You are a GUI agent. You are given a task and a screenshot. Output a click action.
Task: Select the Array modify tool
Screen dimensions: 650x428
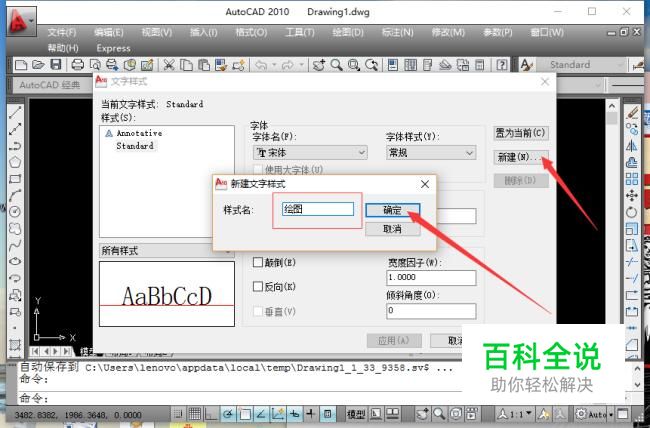point(632,179)
